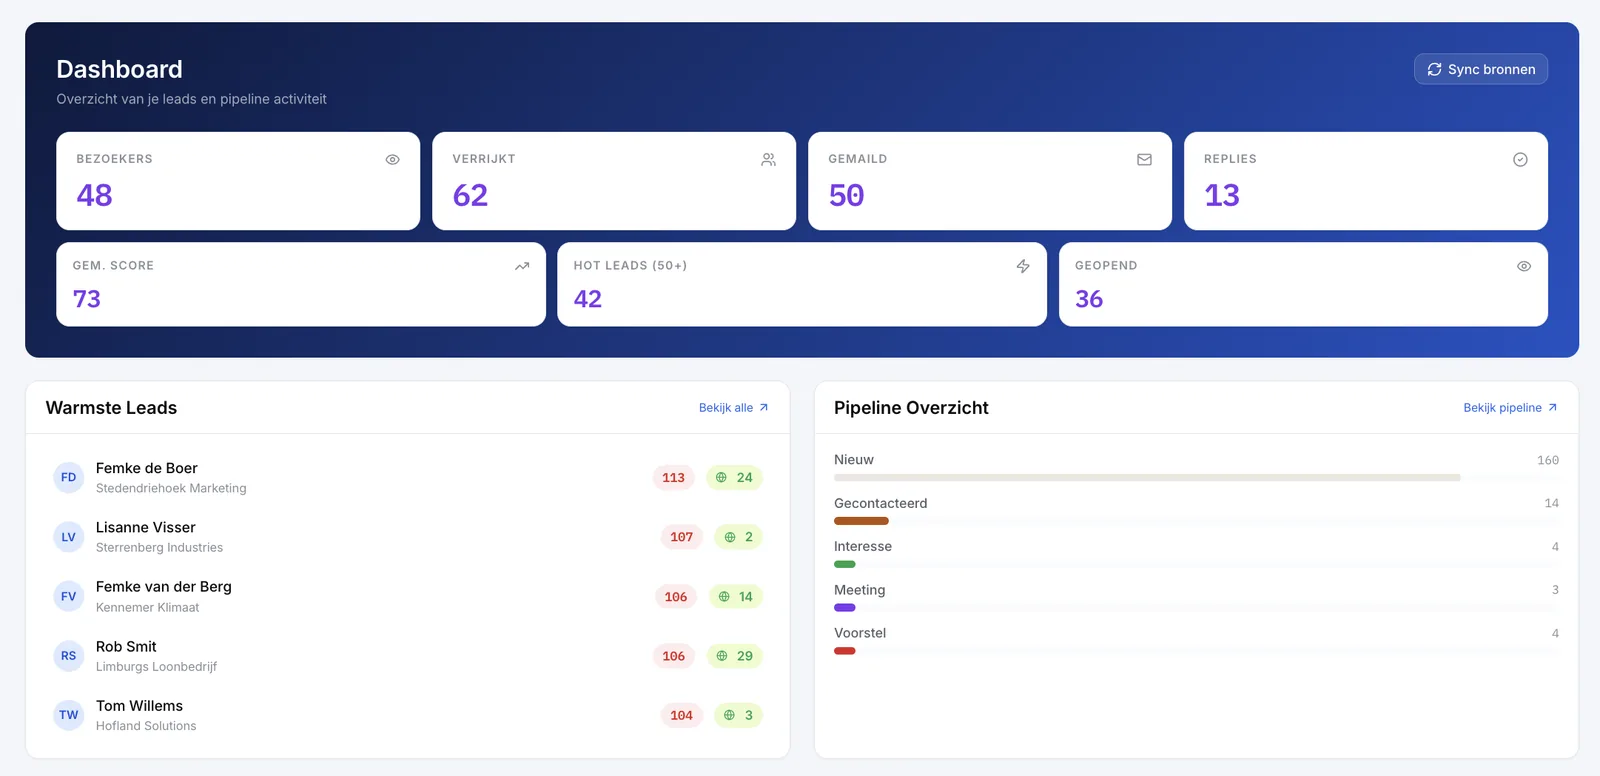This screenshot has width=1600, height=776.
Task: Click the lightning bolt icon on Hot Leads card
Action: pyautogui.click(x=1023, y=266)
